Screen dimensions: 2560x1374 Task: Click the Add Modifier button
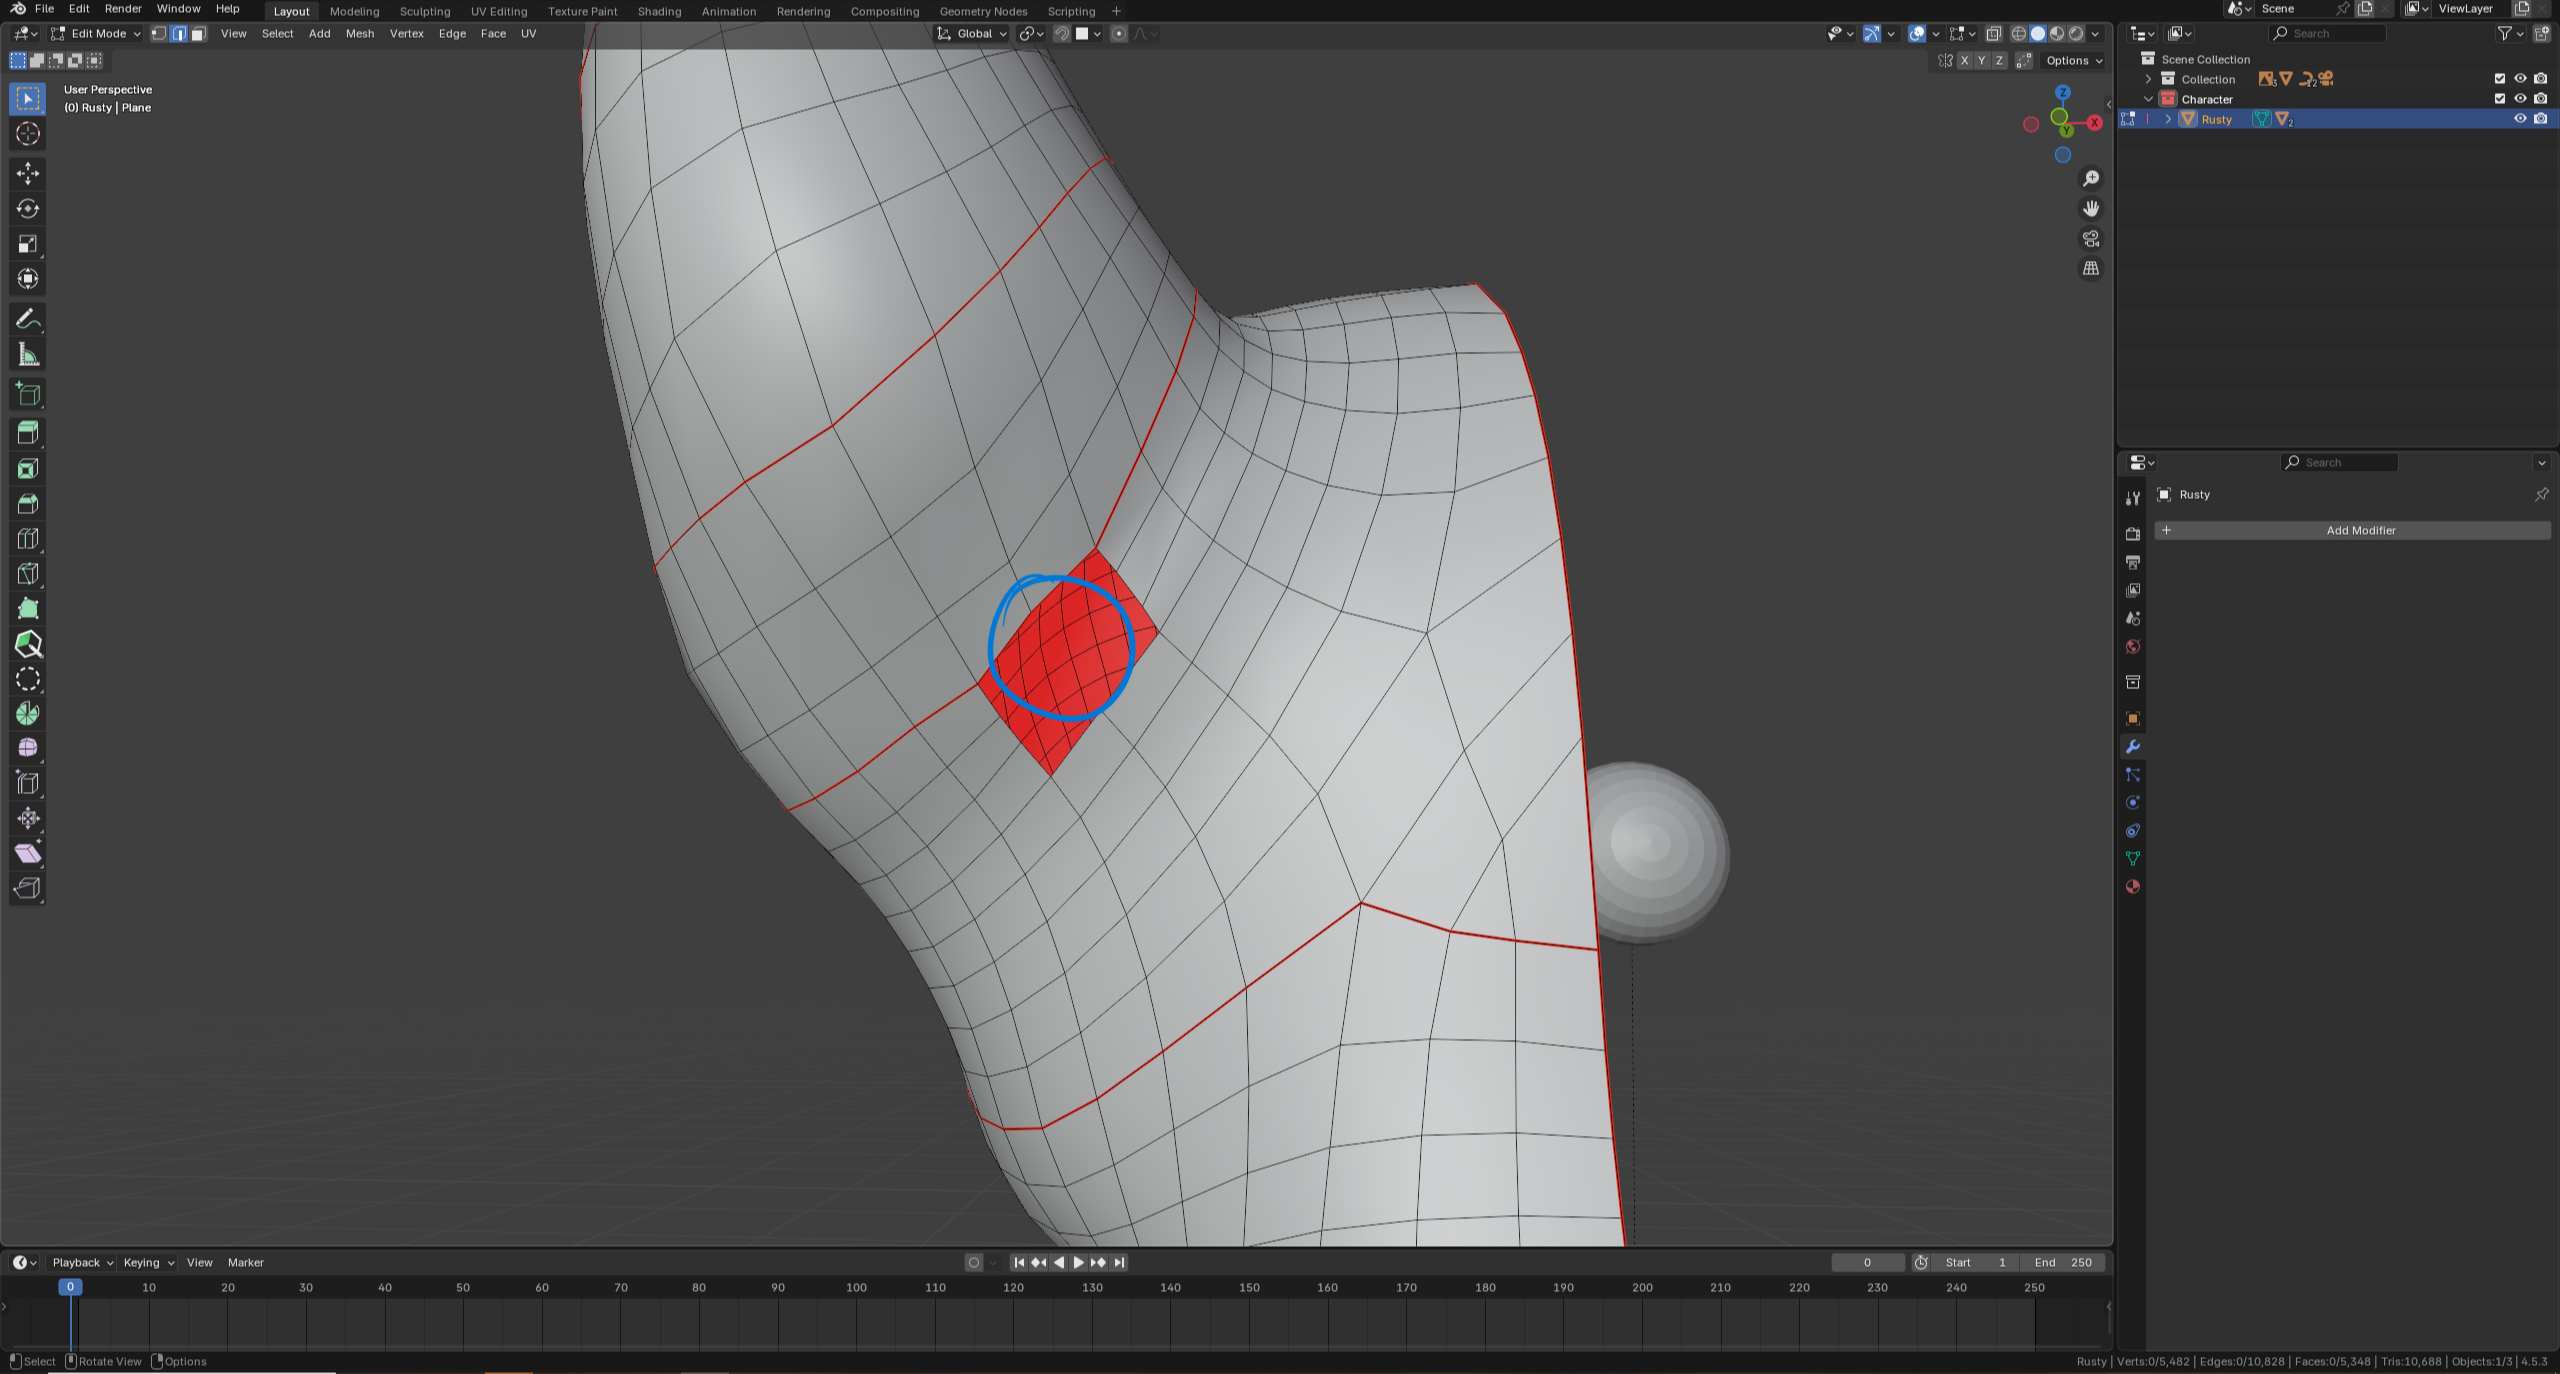coord(2359,531)
